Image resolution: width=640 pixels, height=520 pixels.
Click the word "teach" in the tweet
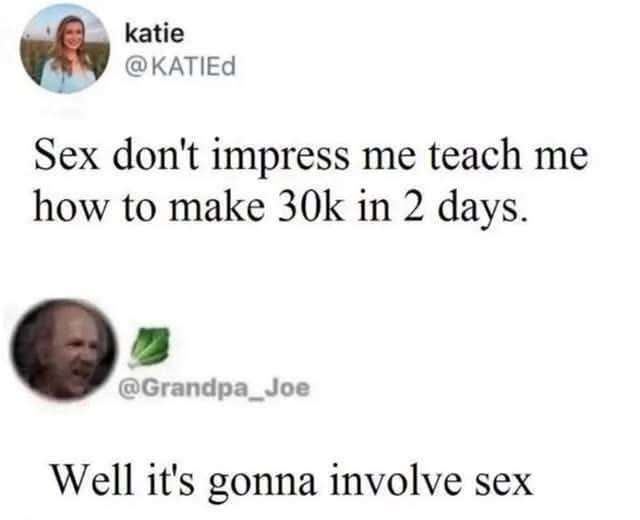click(475, 154)
